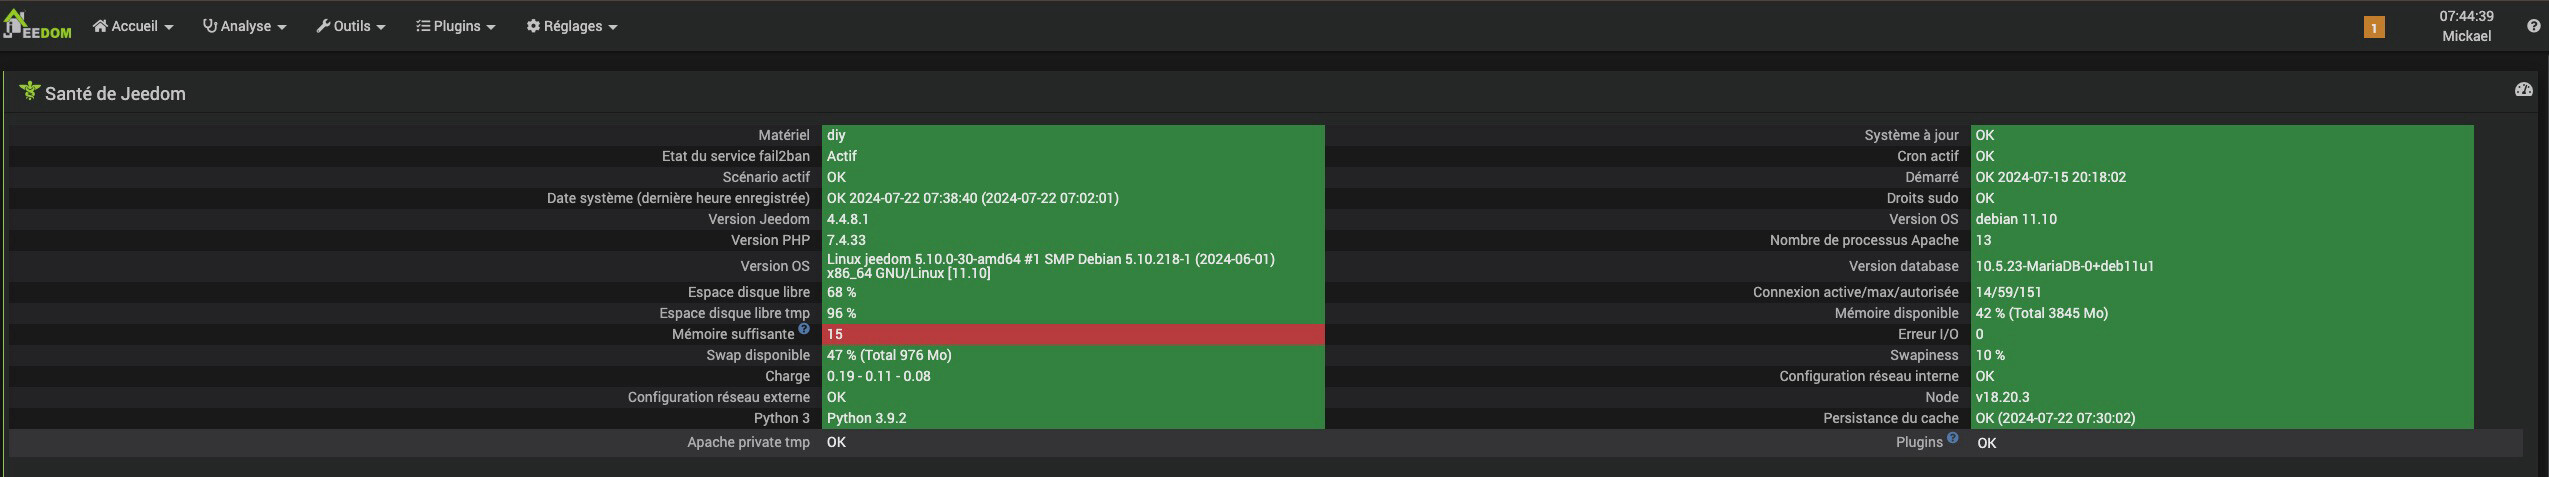
Task: Open the orange notification badge showing 1
Action: click(2373, 27)
